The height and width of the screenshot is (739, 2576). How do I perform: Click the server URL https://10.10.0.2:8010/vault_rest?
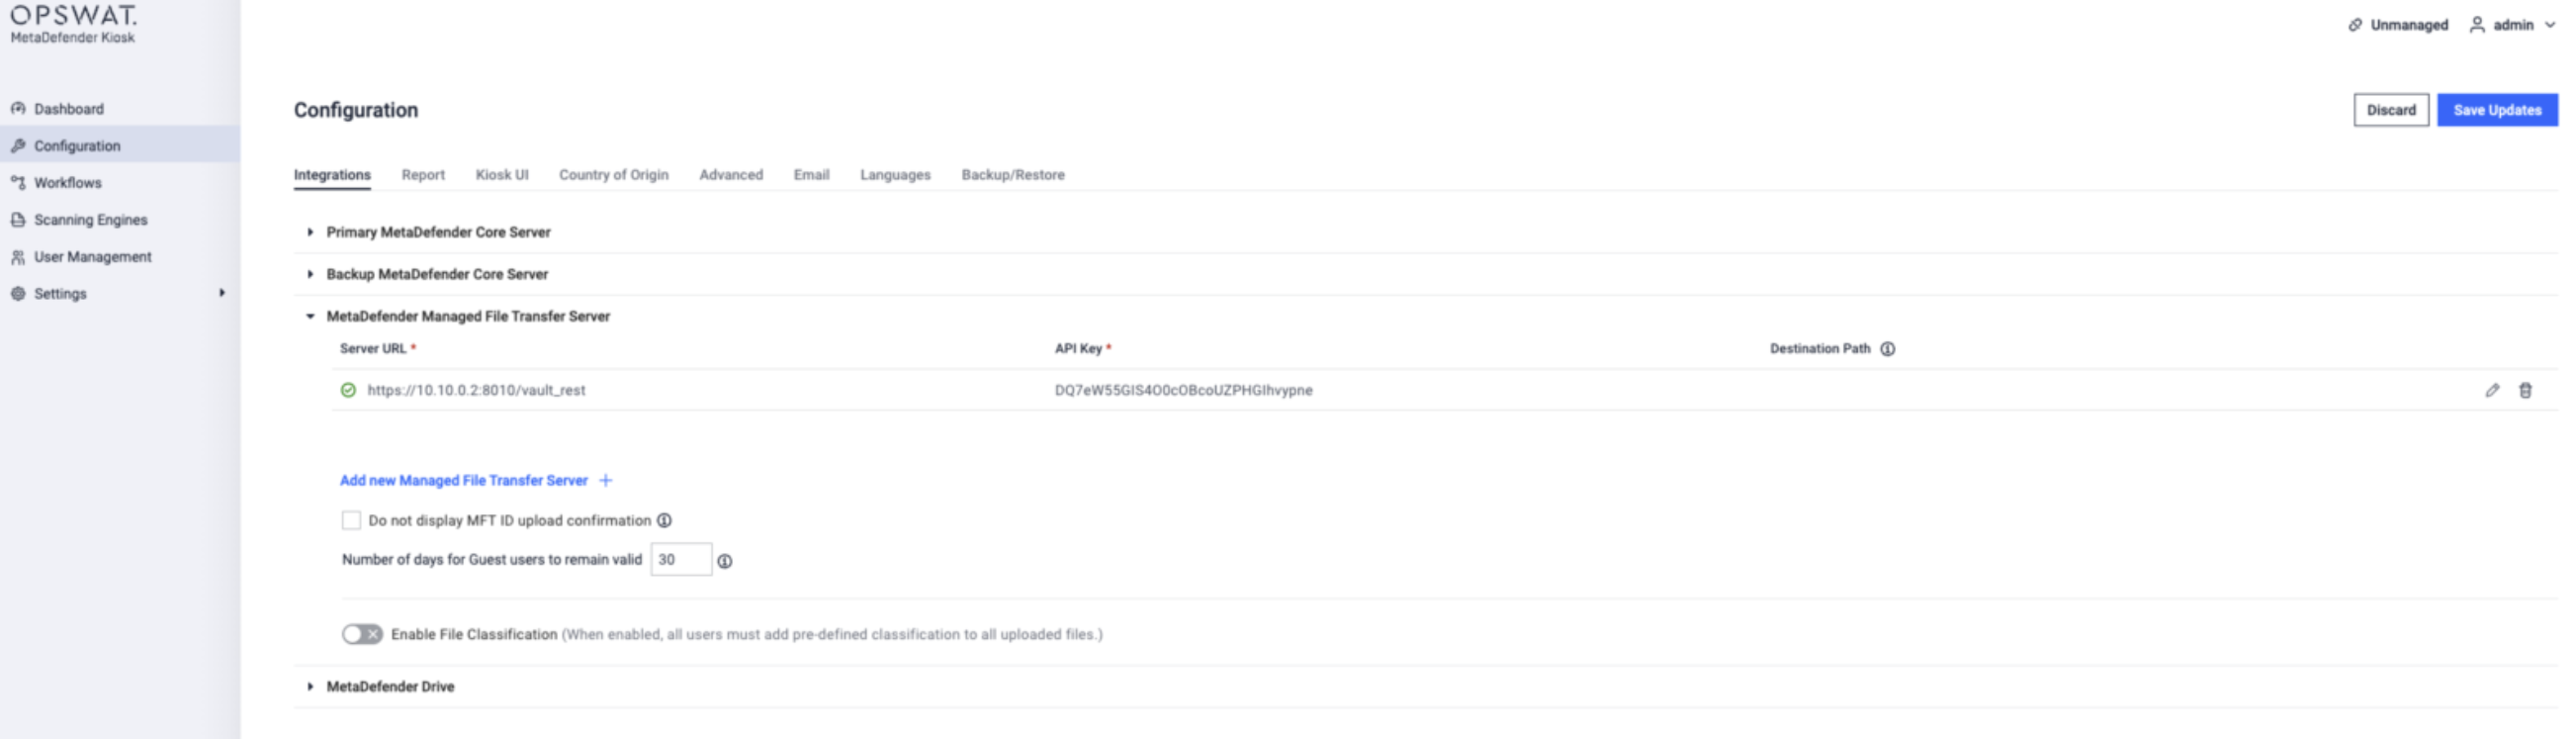coord(476,390)
